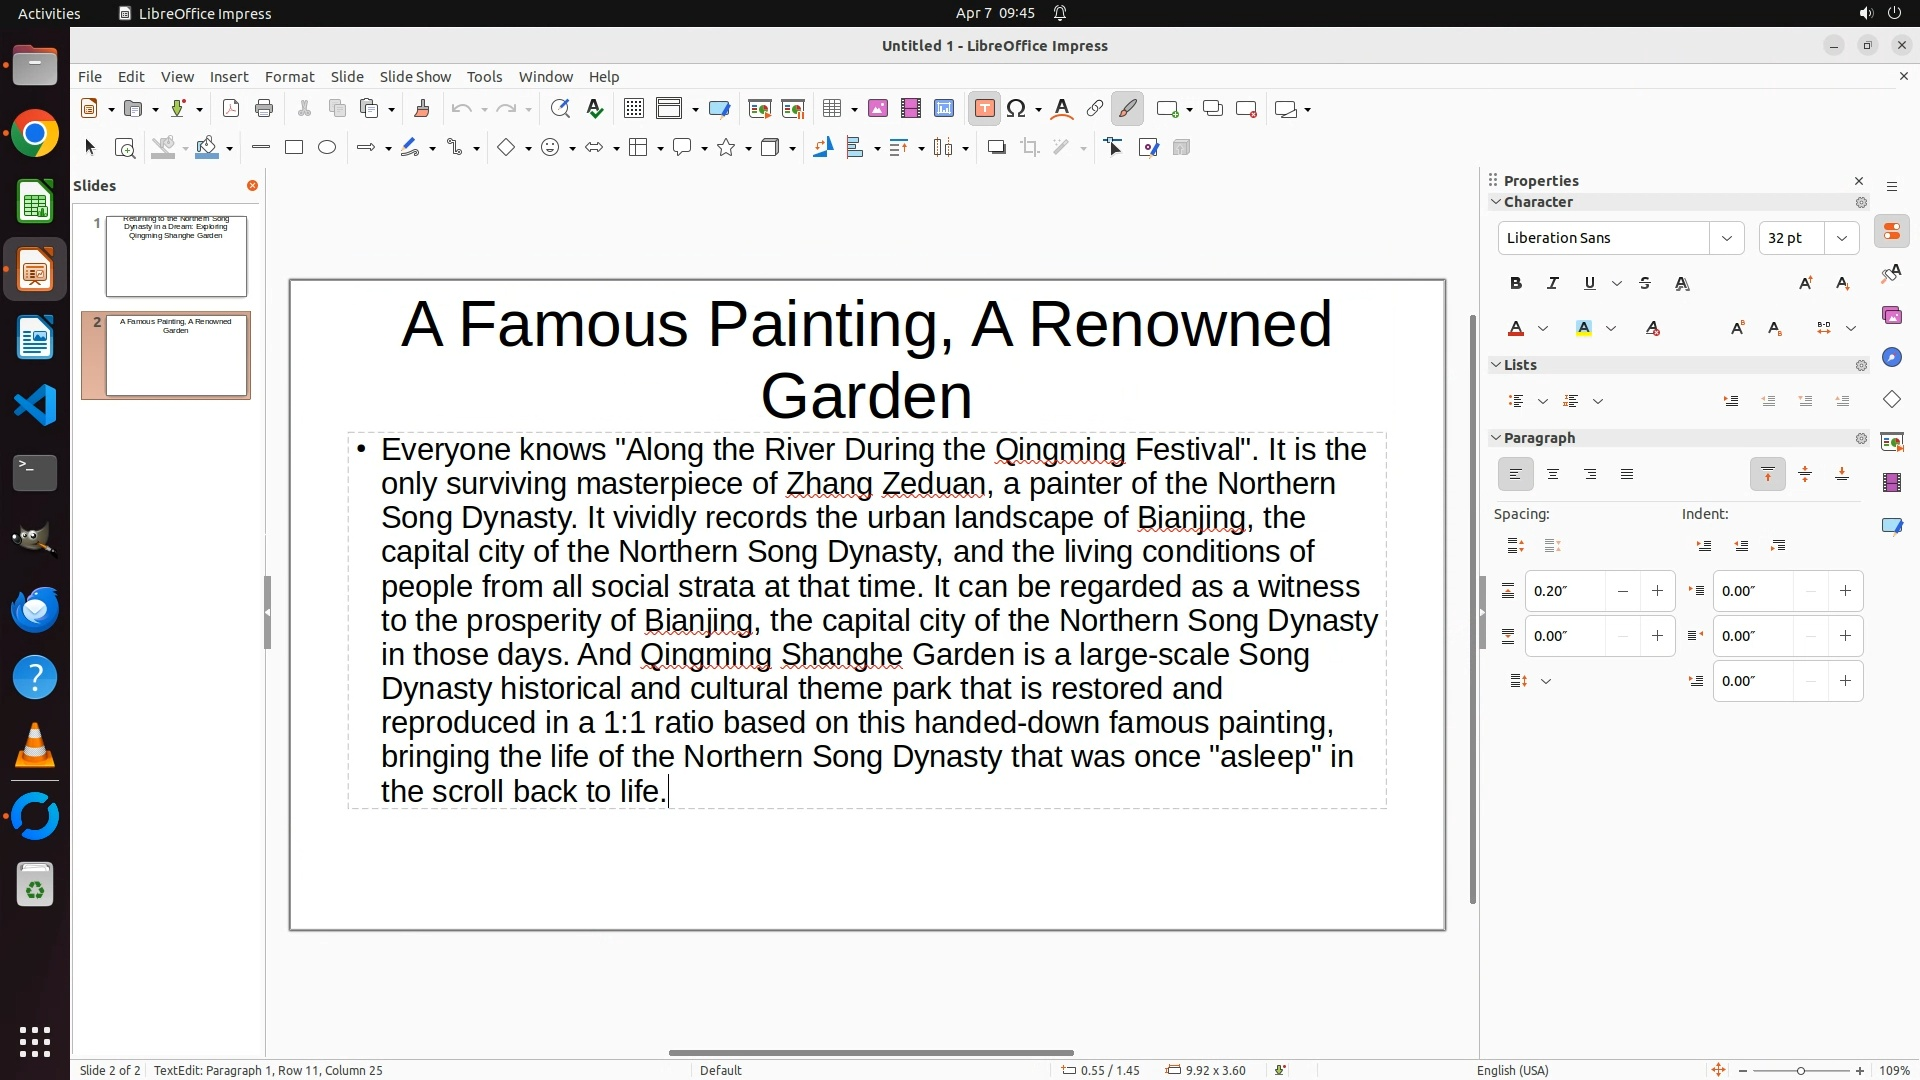Toggle Italic in Character panel

(x=1553, y=284)
